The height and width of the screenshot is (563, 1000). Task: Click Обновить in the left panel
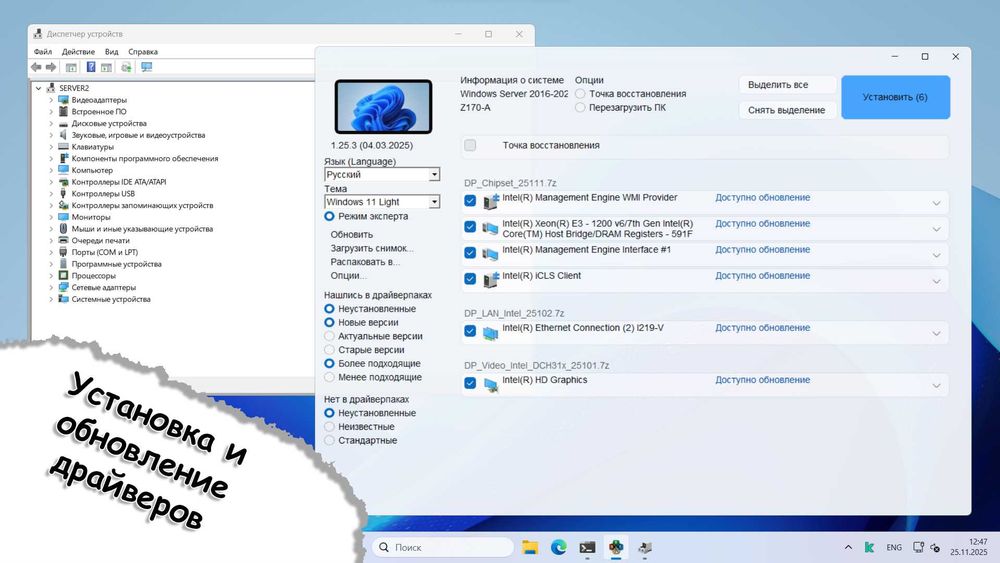click(x=351, y=235)
